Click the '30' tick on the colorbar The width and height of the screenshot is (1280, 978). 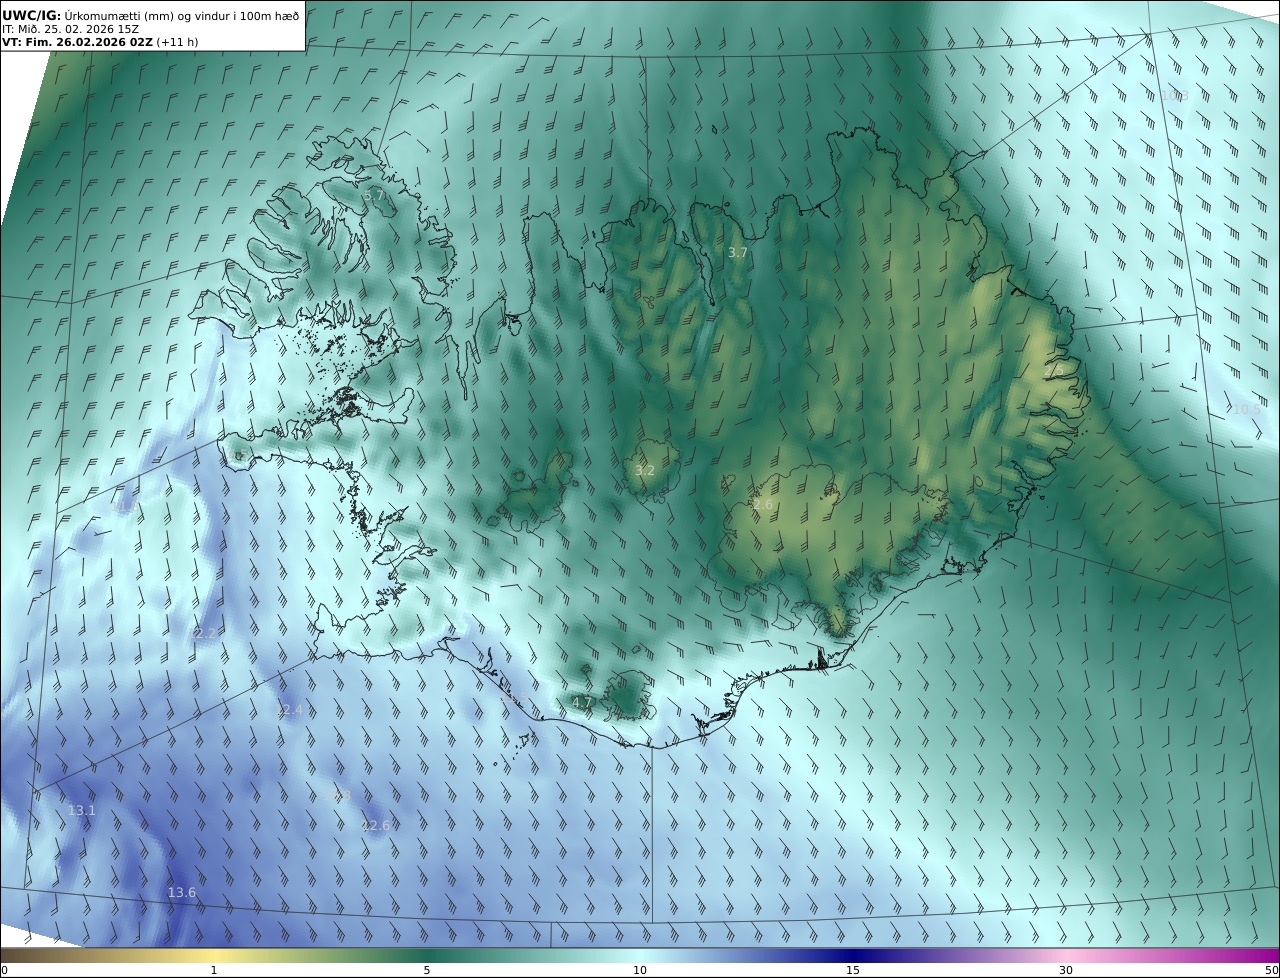click(x=1066, y=970)
